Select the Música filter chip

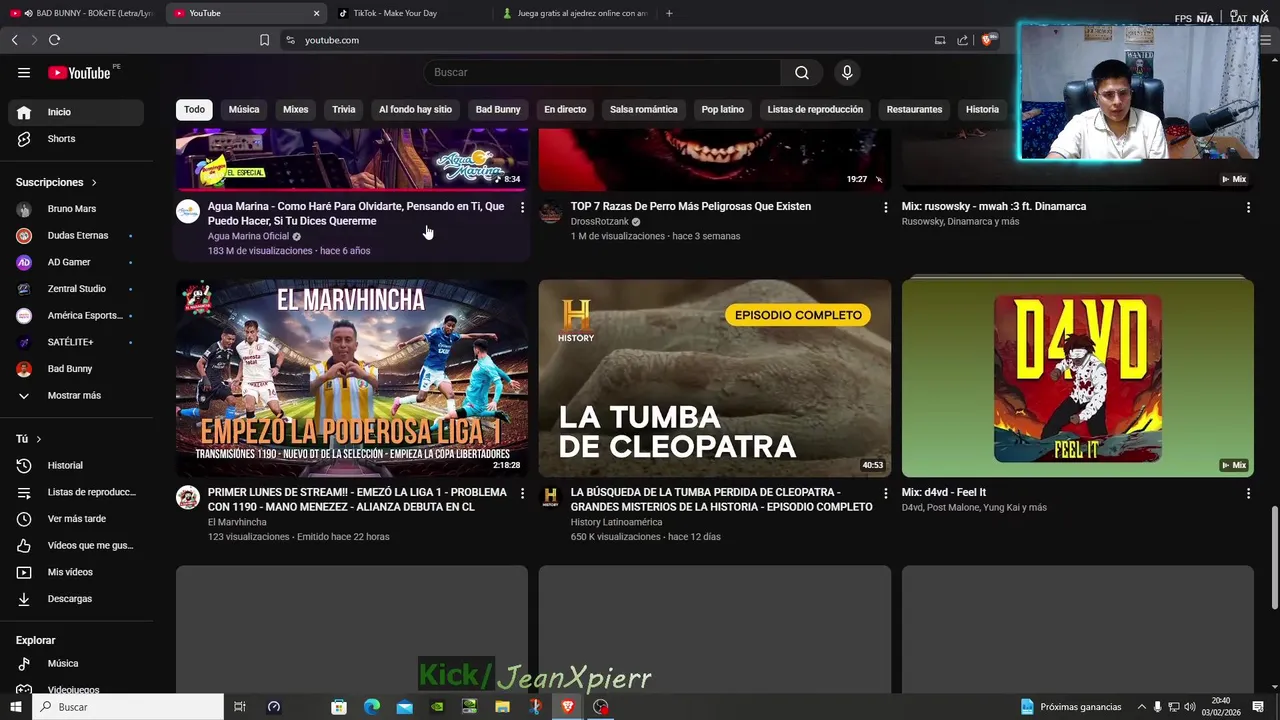(244, 109)
